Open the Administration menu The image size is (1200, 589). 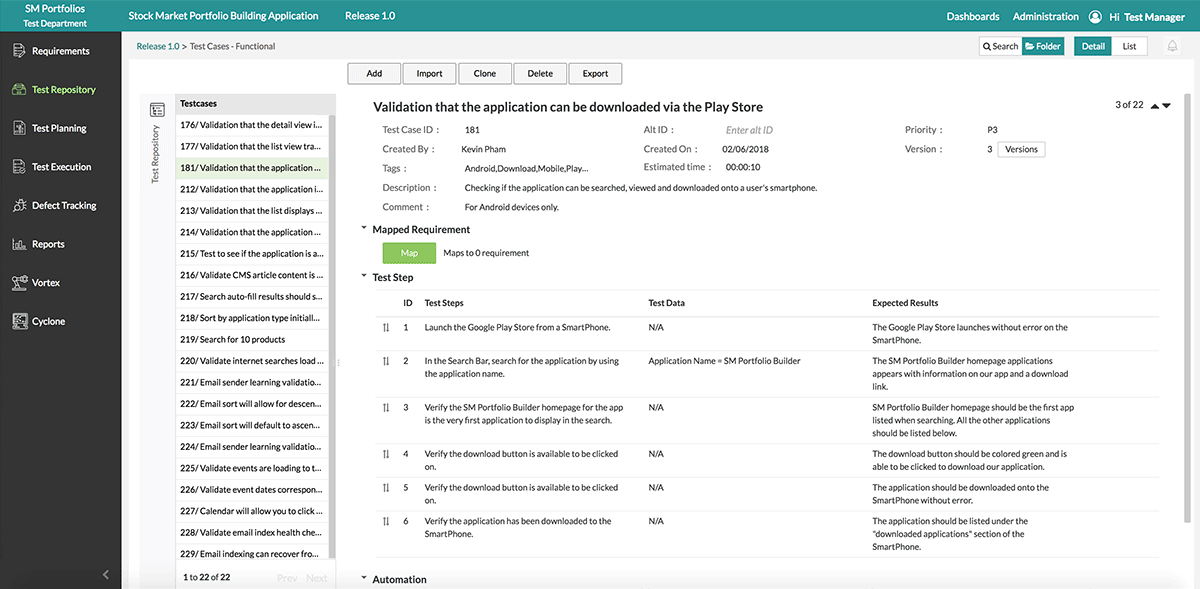(1046, 16)
